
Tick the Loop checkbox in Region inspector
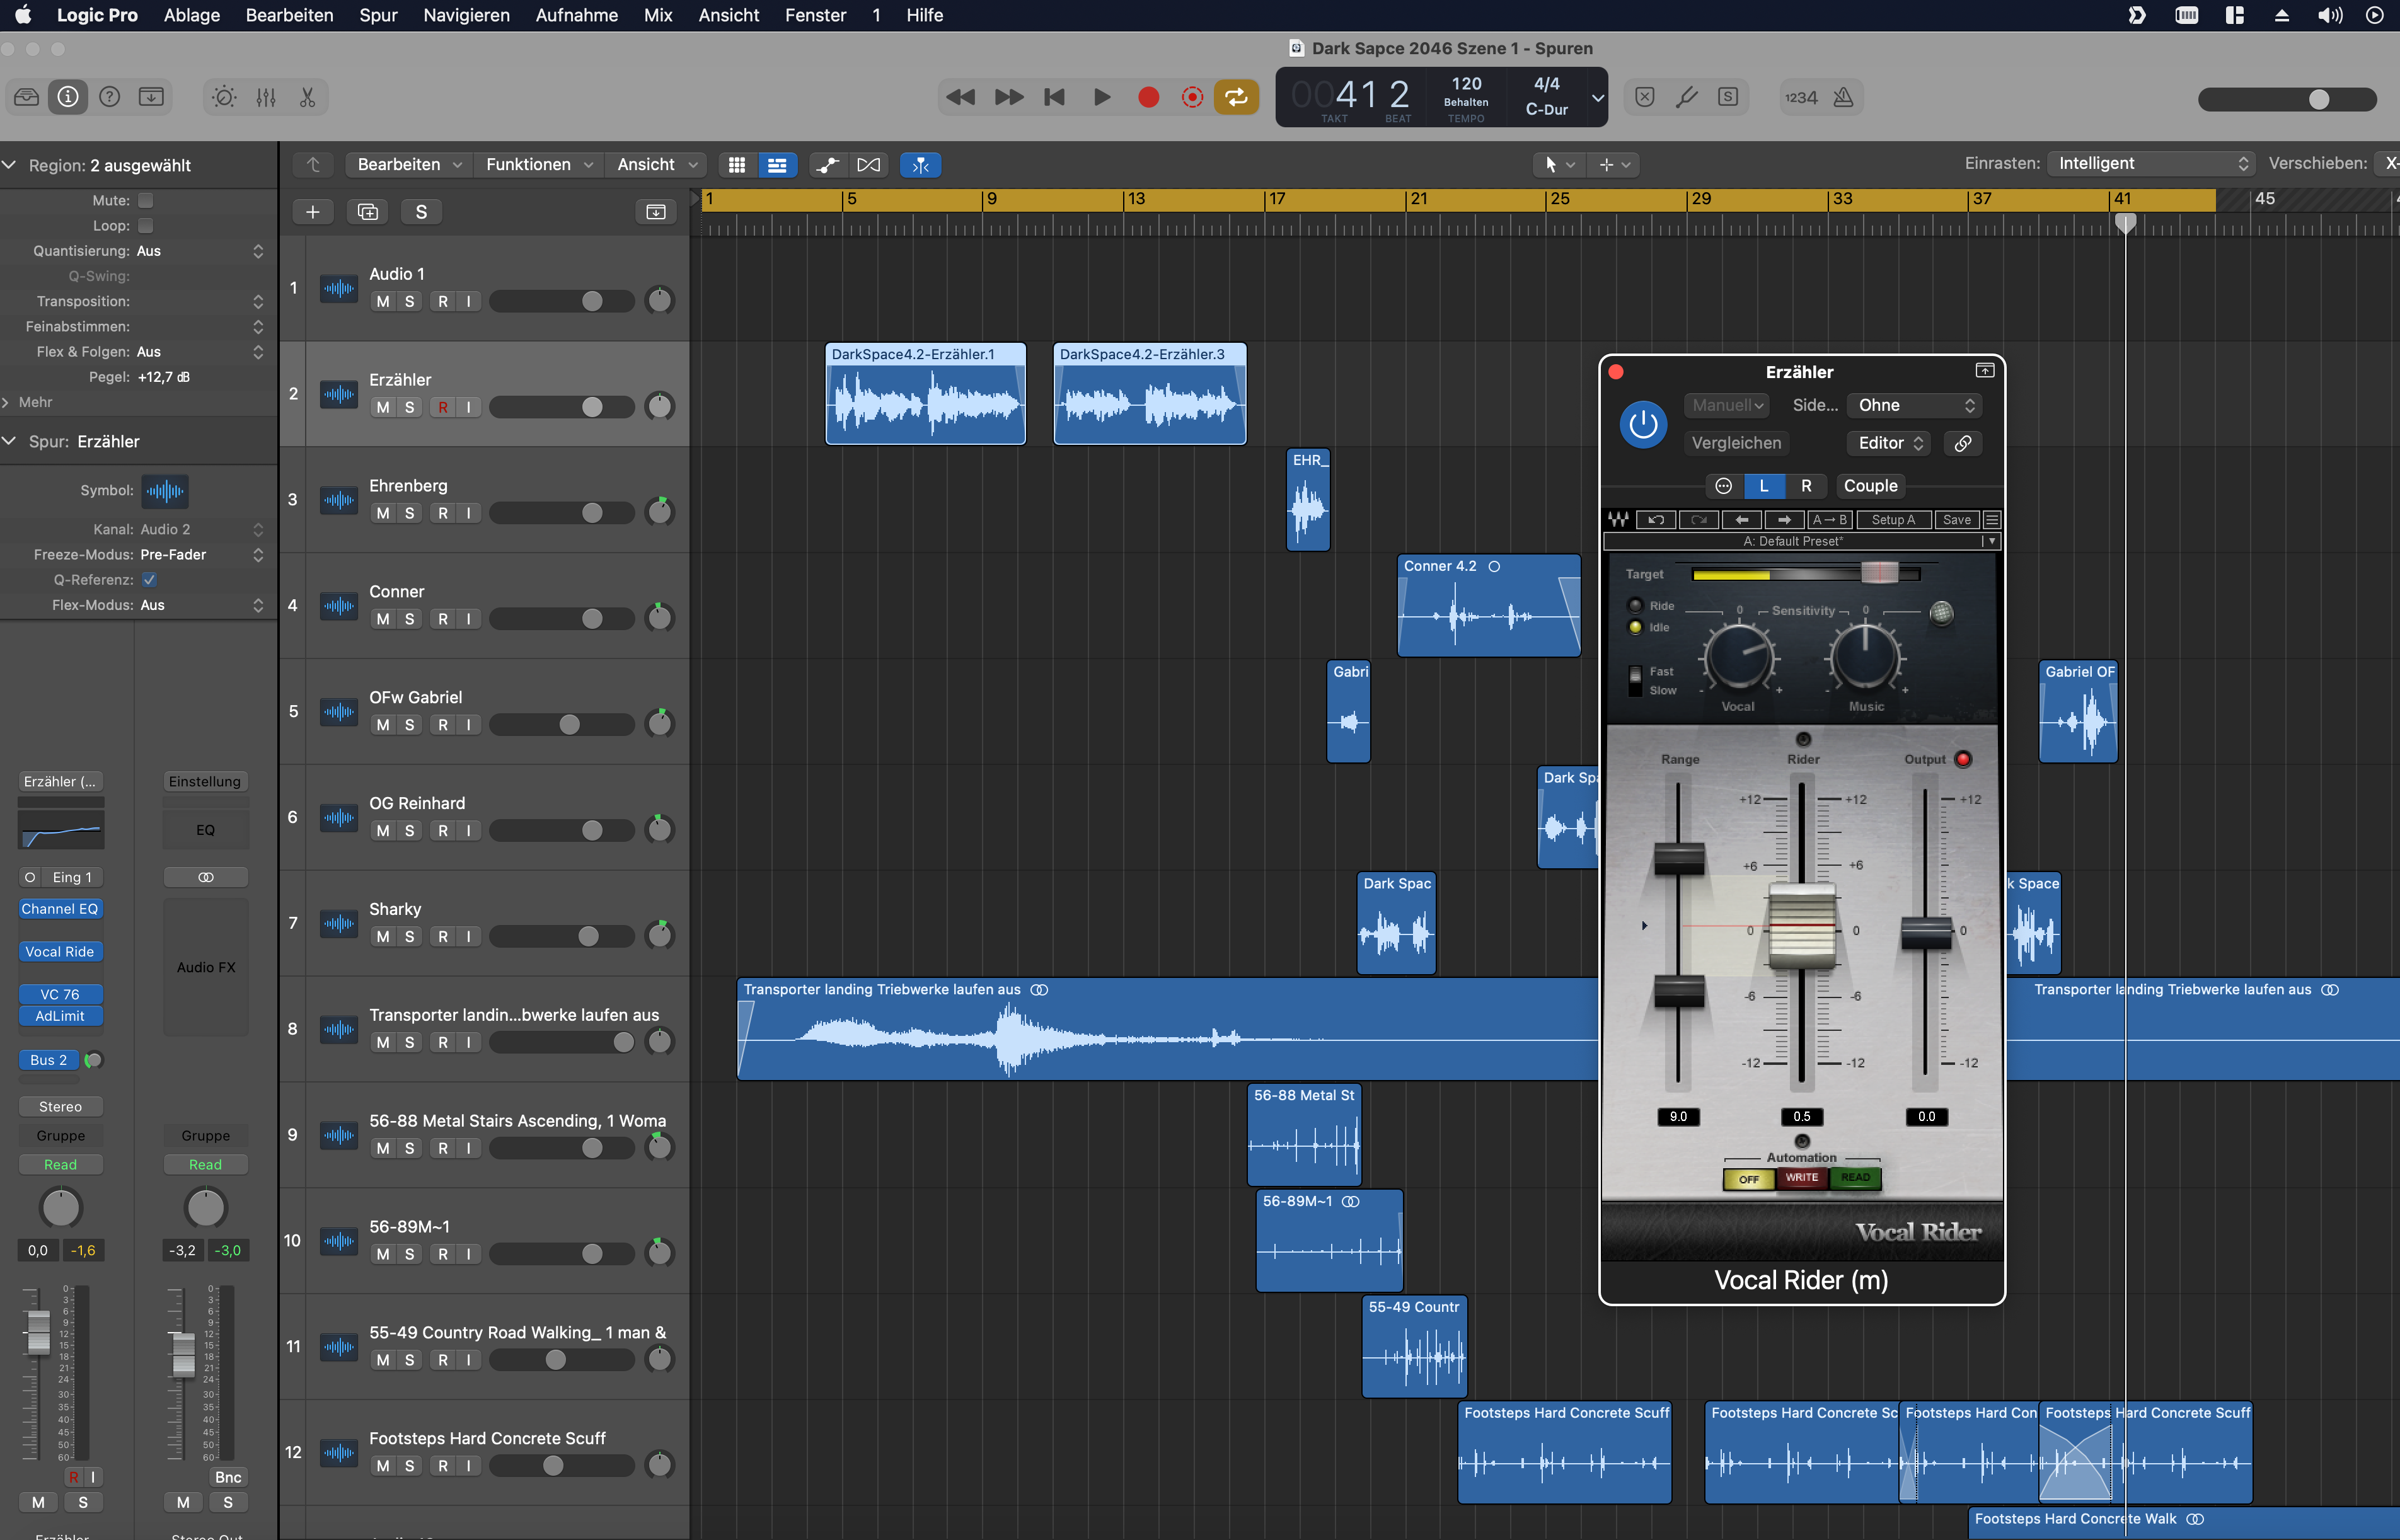pos(146,225)
